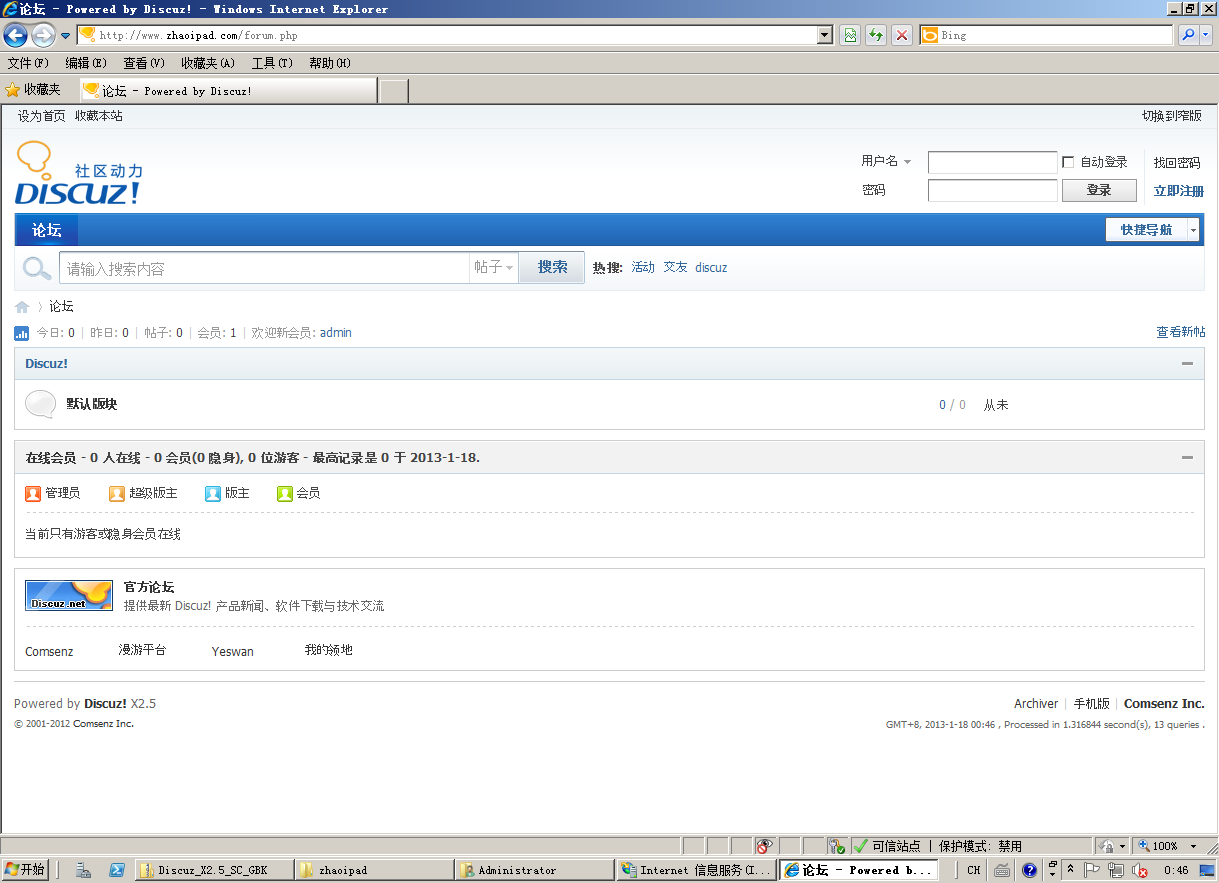This screenshot has width=1219, height=883.
Task: Select the 论坛 navigation tab
Action: (47, 230)
